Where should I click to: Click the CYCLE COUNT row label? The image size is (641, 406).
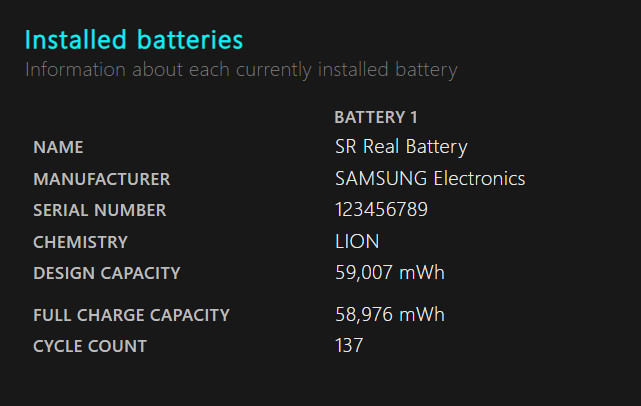90,346
